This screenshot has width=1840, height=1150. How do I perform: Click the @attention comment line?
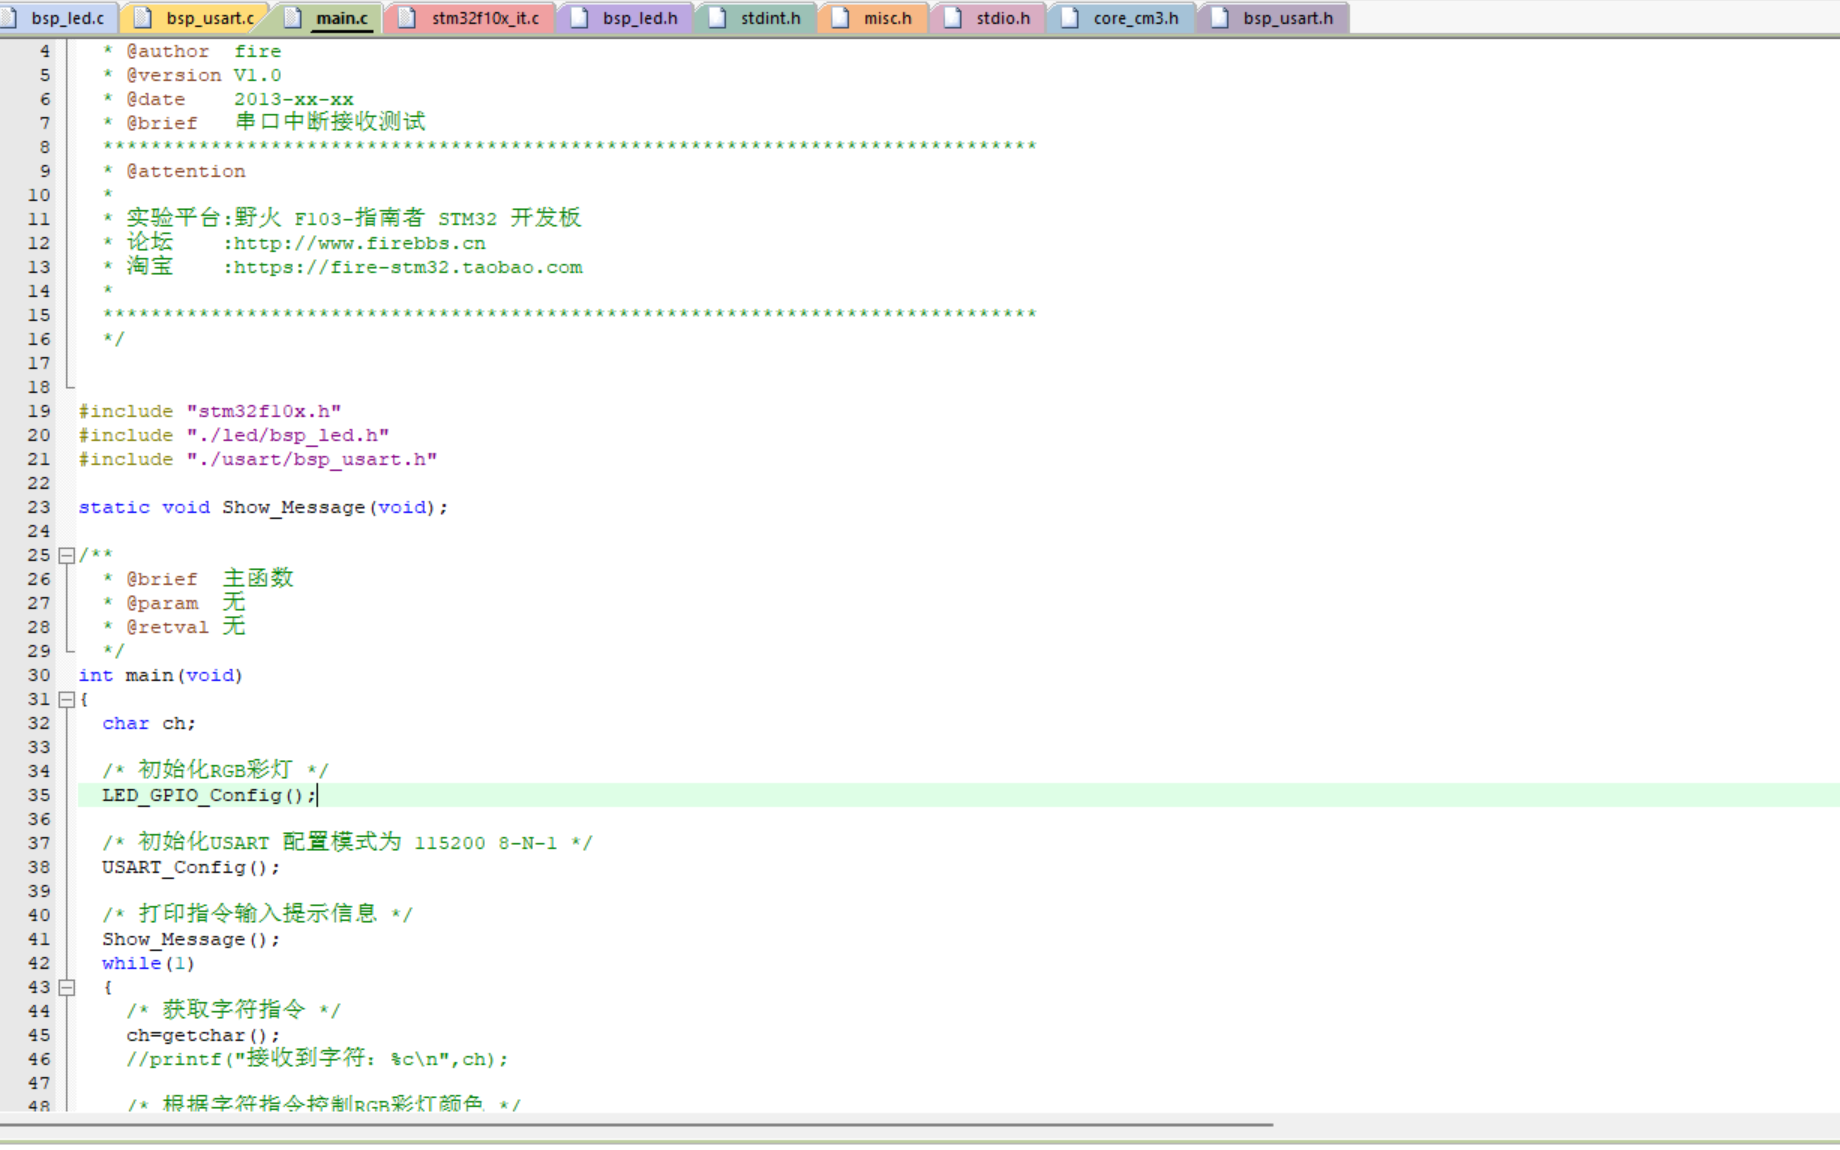[174, 171]
